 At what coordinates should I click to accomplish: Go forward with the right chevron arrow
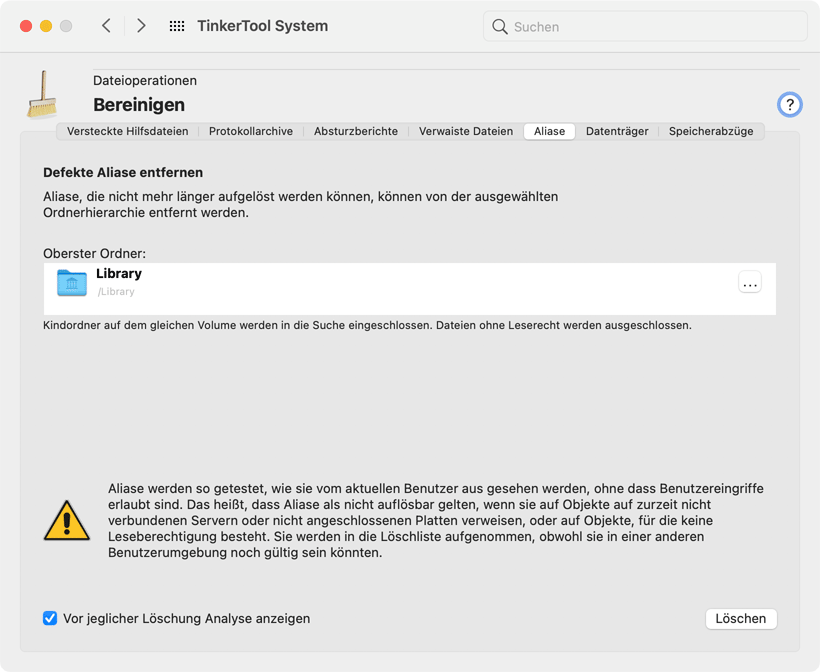tap(141, 26)
